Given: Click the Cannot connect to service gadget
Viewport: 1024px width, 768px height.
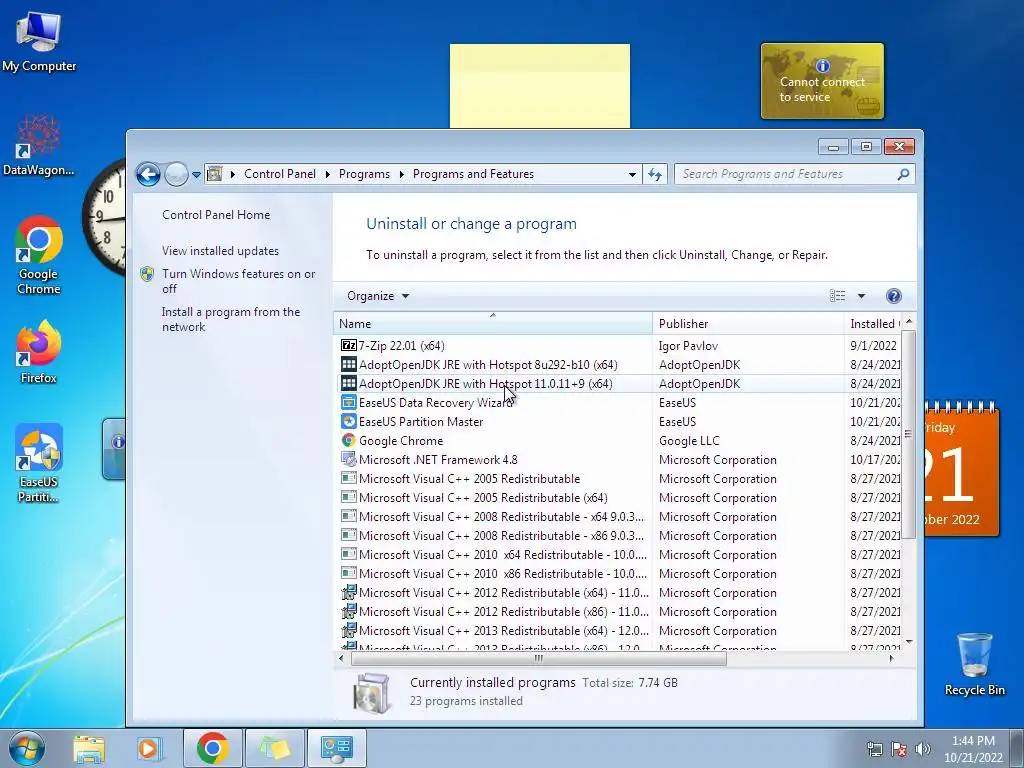Looking at the screenshot, I should [822, 81].
